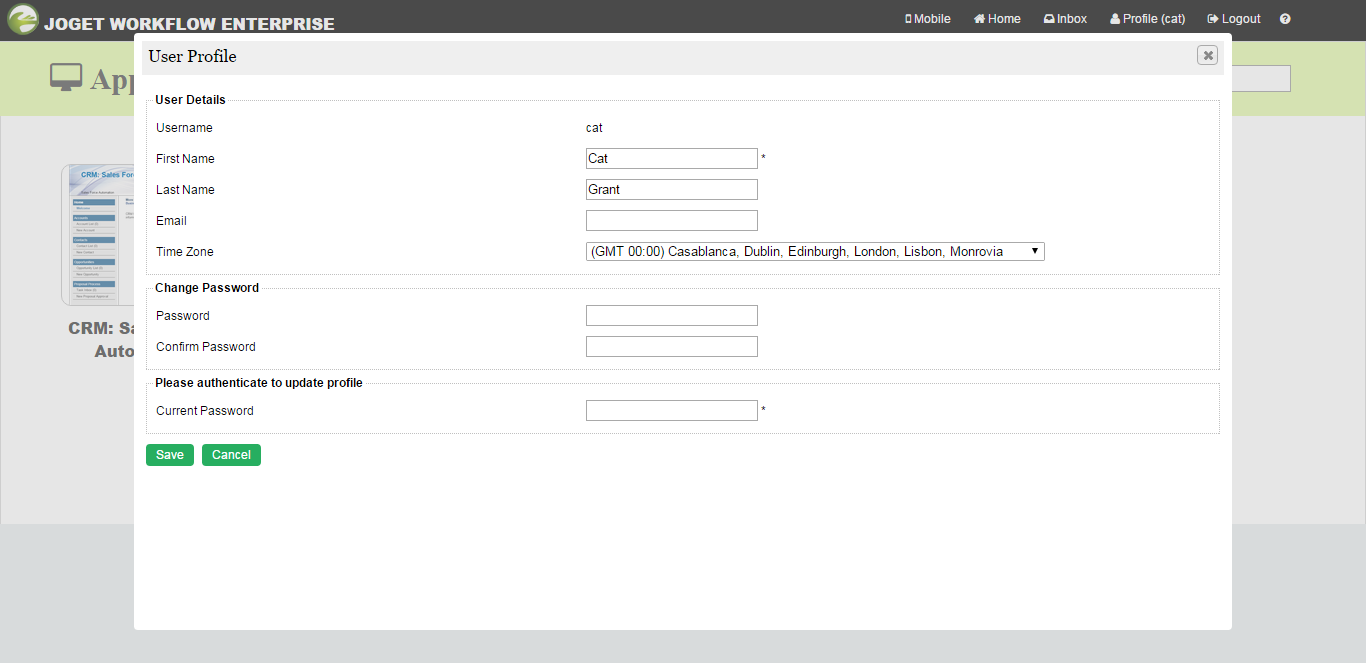
Task: Open Profile (cat) menu item
Action: [x=1147, y=19]
